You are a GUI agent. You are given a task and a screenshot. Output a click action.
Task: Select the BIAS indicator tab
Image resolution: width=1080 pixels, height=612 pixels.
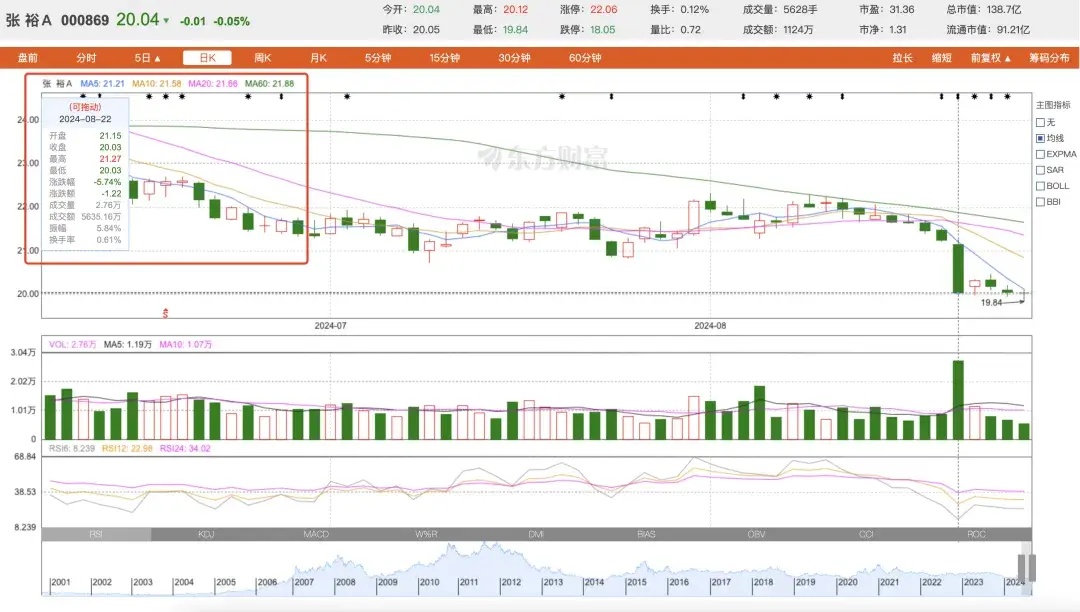pos(646,534)
